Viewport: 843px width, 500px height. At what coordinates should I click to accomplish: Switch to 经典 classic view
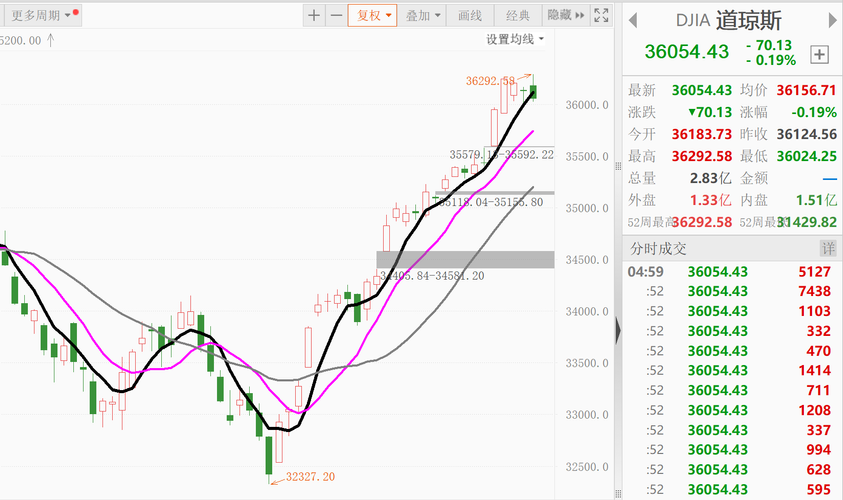point(518,16)
